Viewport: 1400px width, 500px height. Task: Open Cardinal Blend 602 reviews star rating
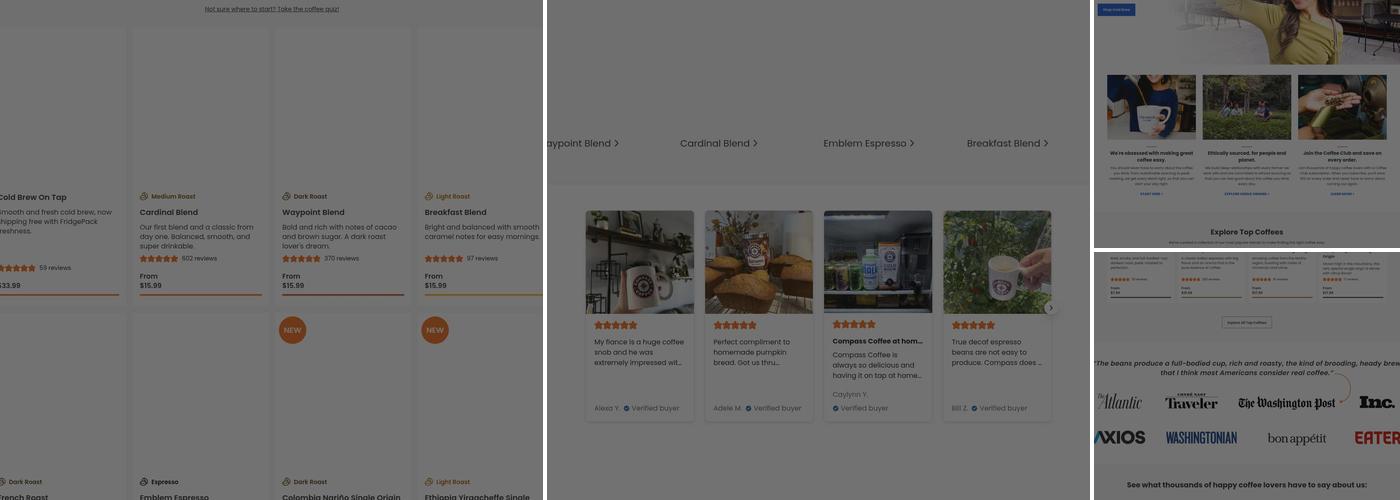coord(158,259)
